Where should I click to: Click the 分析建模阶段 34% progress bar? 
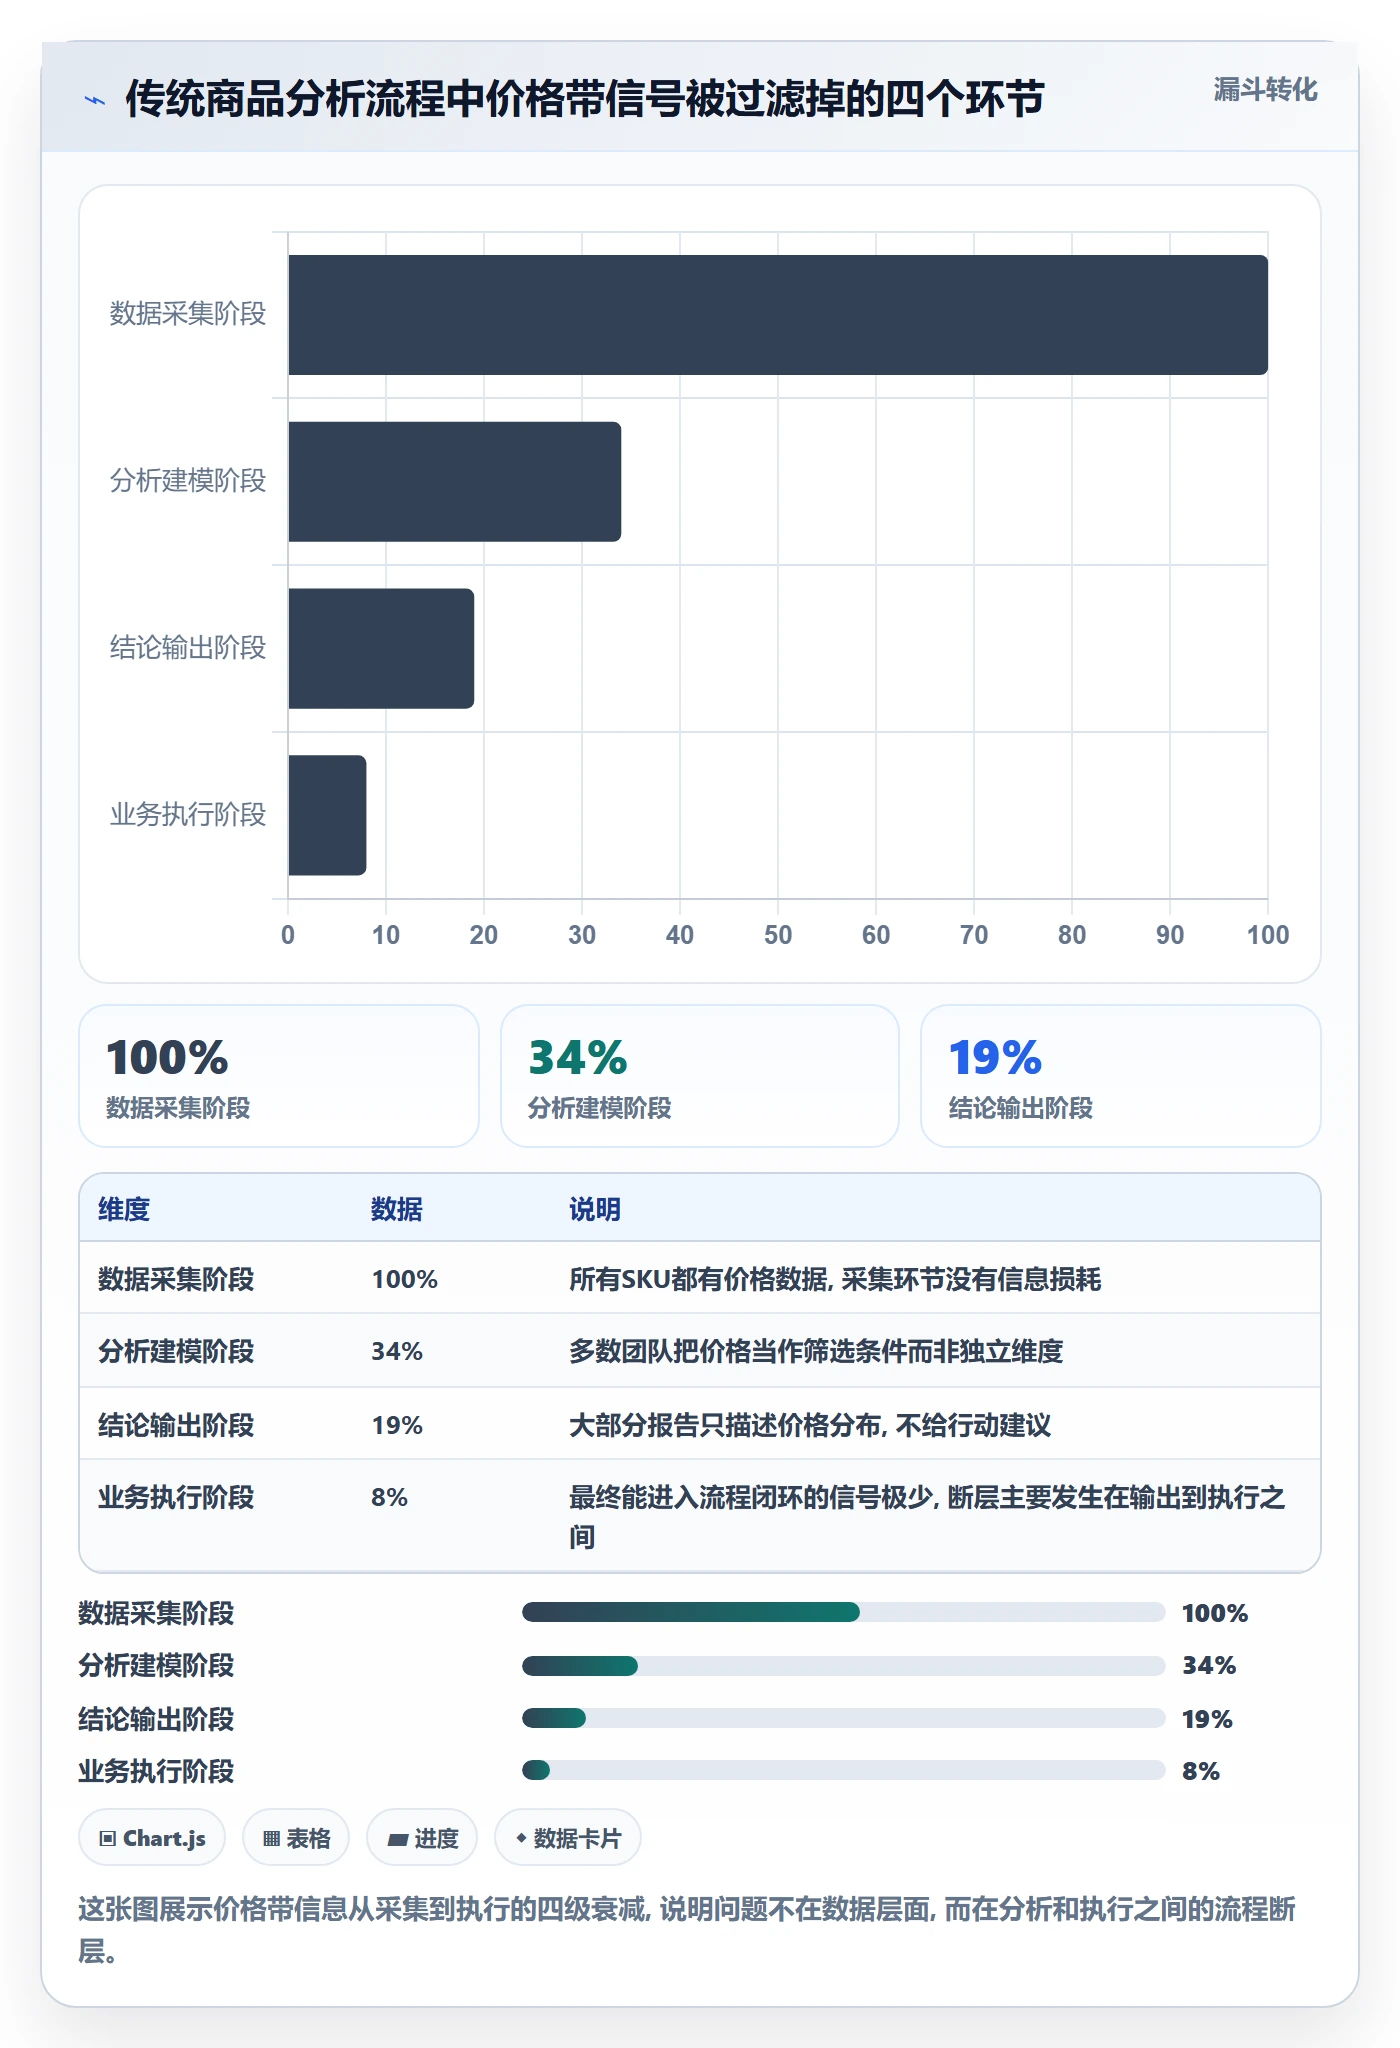[844, 1665]
